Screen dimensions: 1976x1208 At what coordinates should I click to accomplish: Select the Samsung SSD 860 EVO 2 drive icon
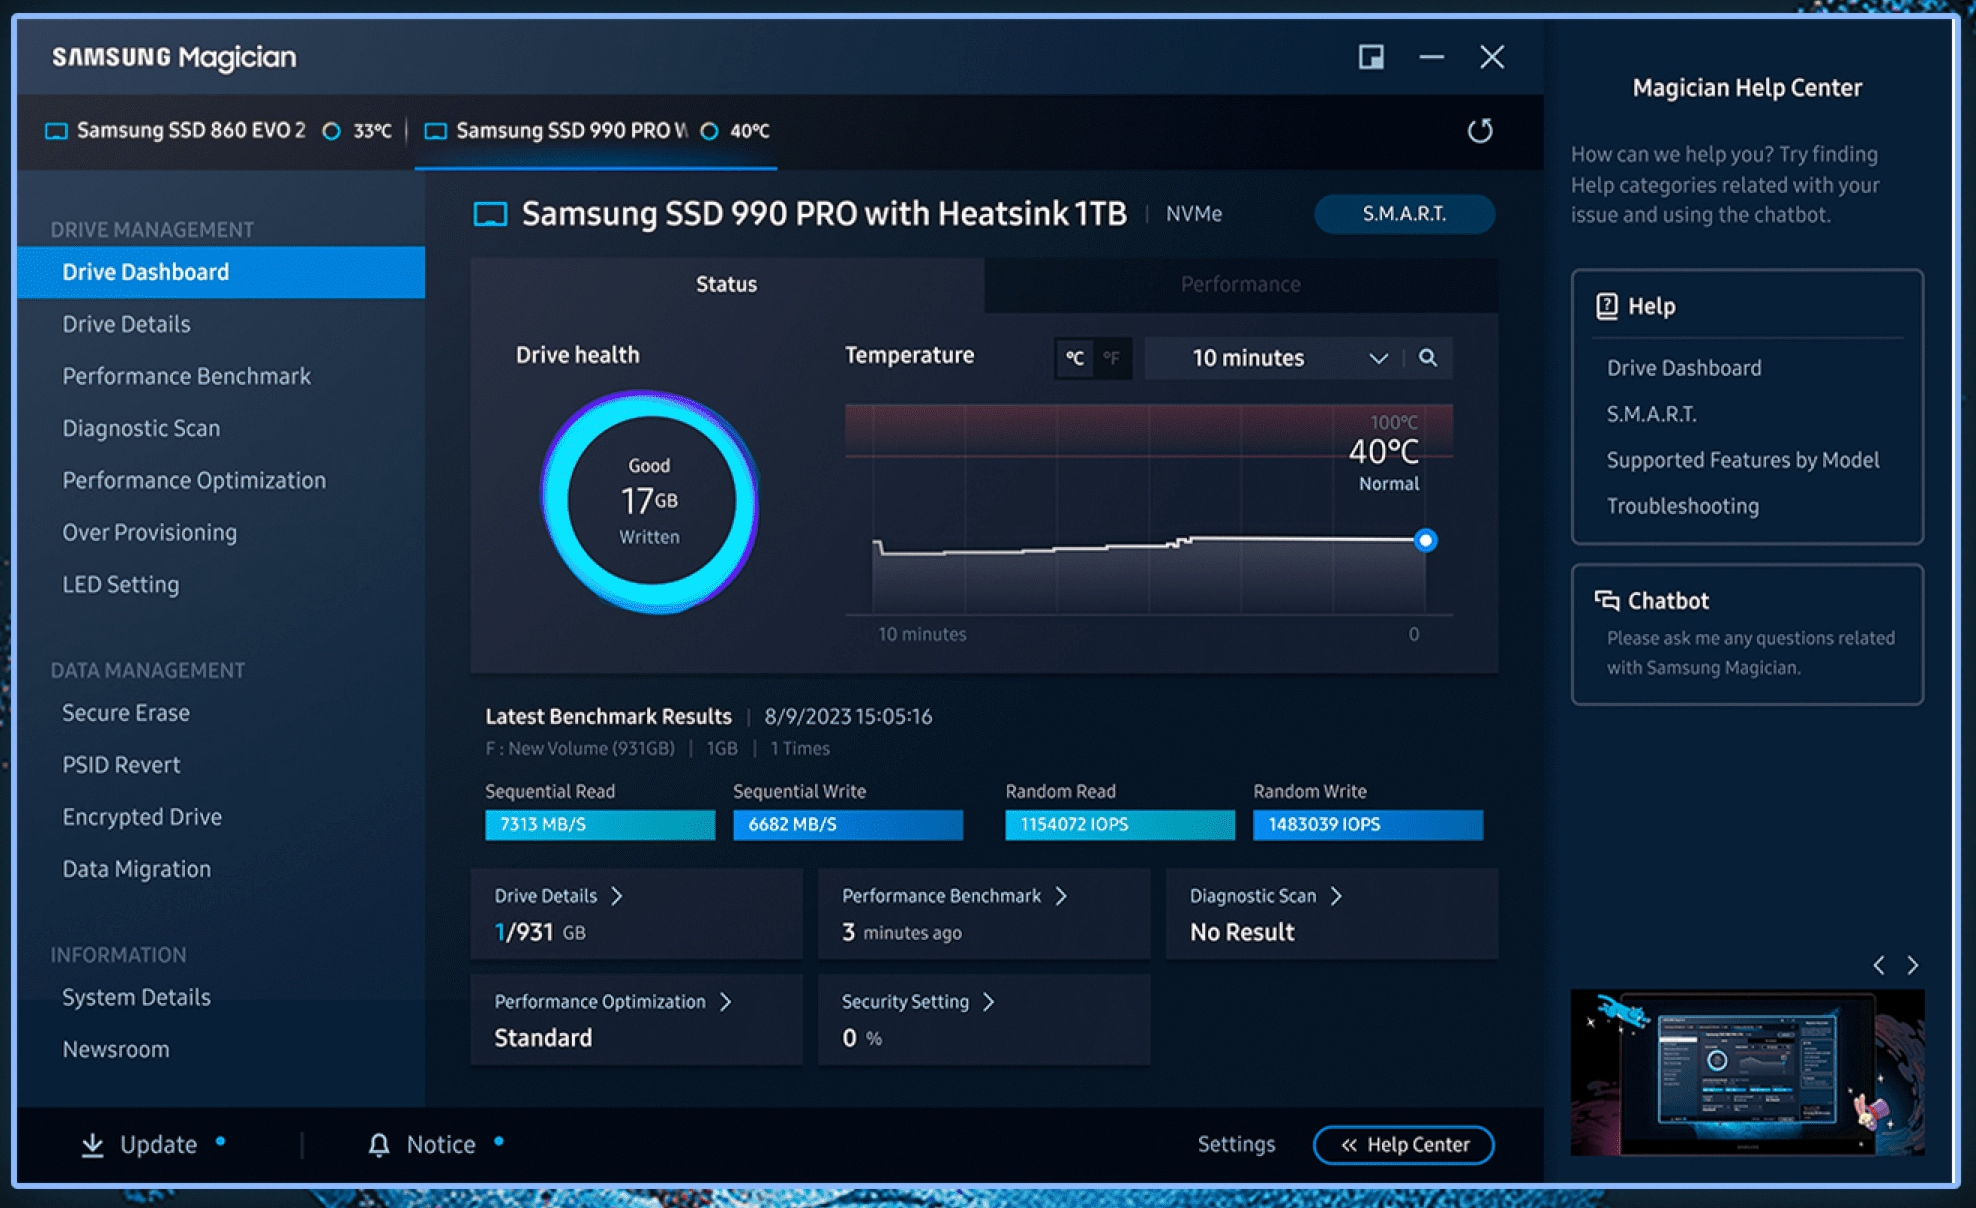(57, 130)
